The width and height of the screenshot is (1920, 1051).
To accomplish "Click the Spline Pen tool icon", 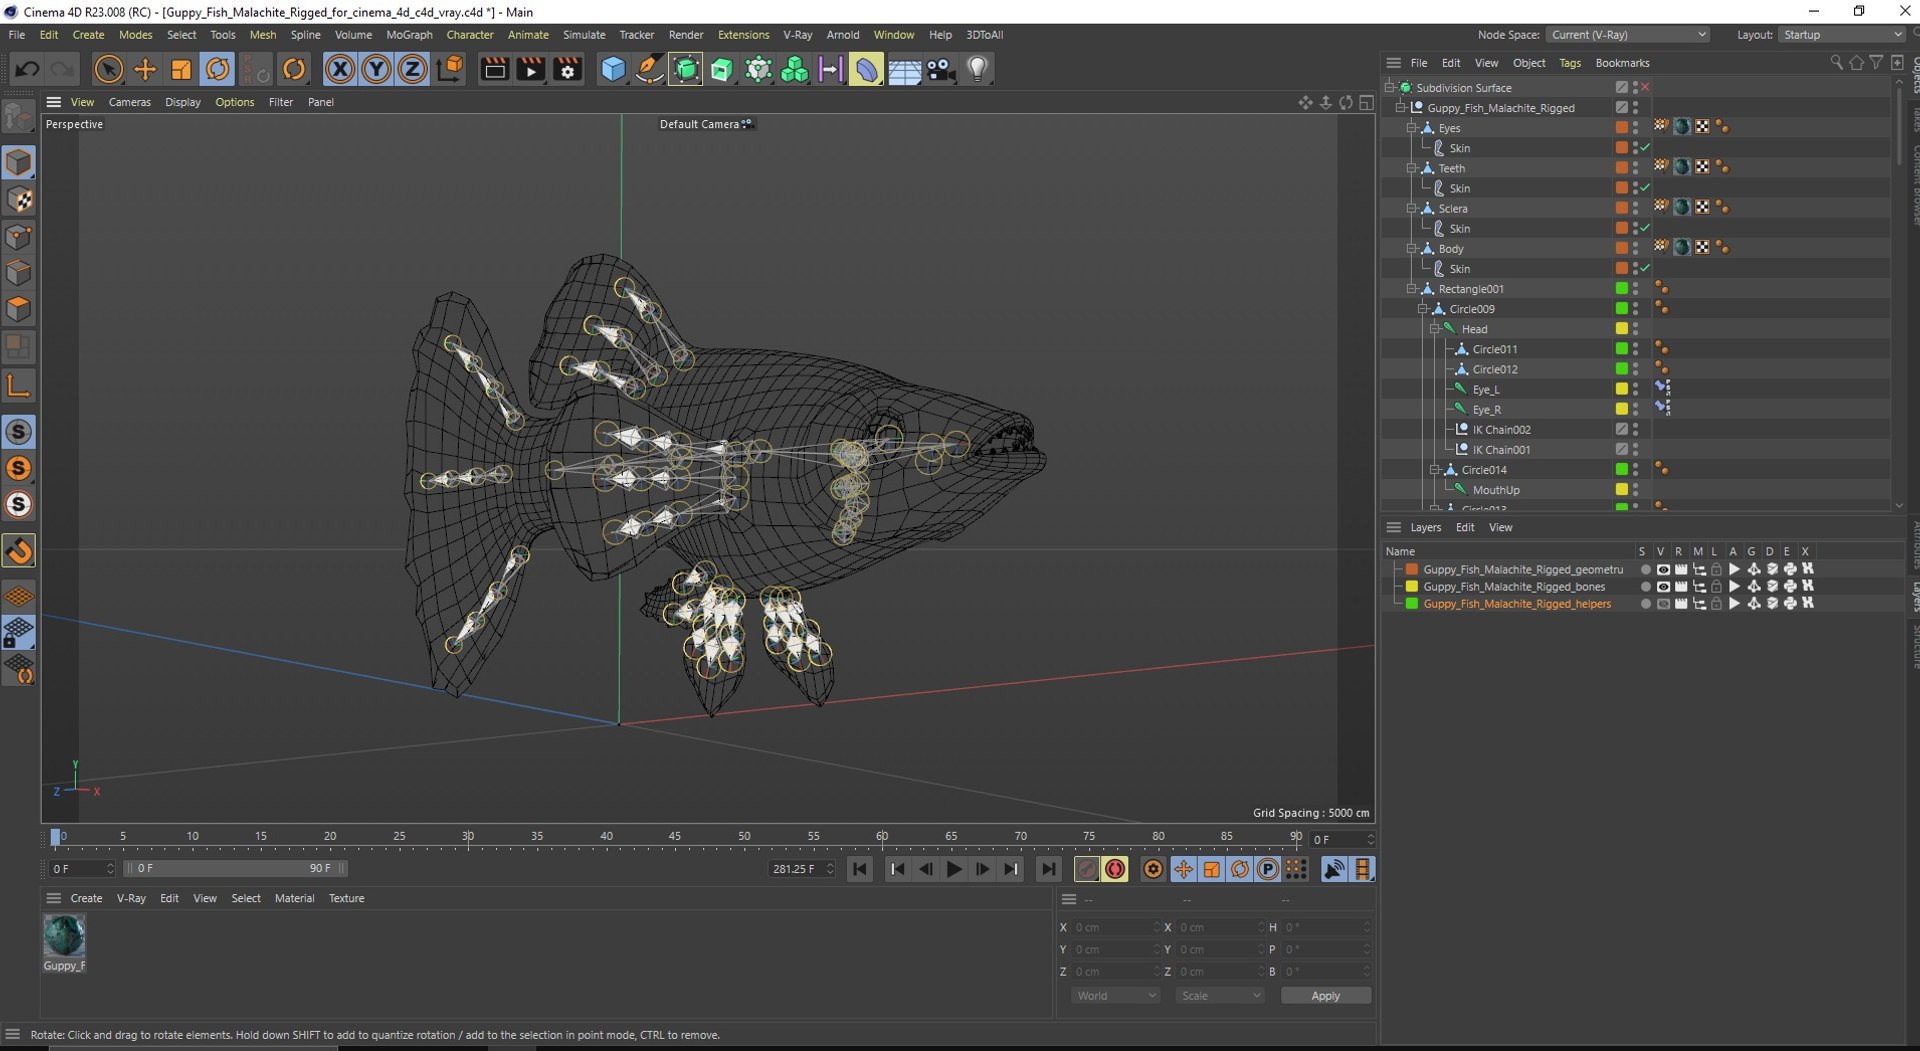I will click(x=649, y=69).
